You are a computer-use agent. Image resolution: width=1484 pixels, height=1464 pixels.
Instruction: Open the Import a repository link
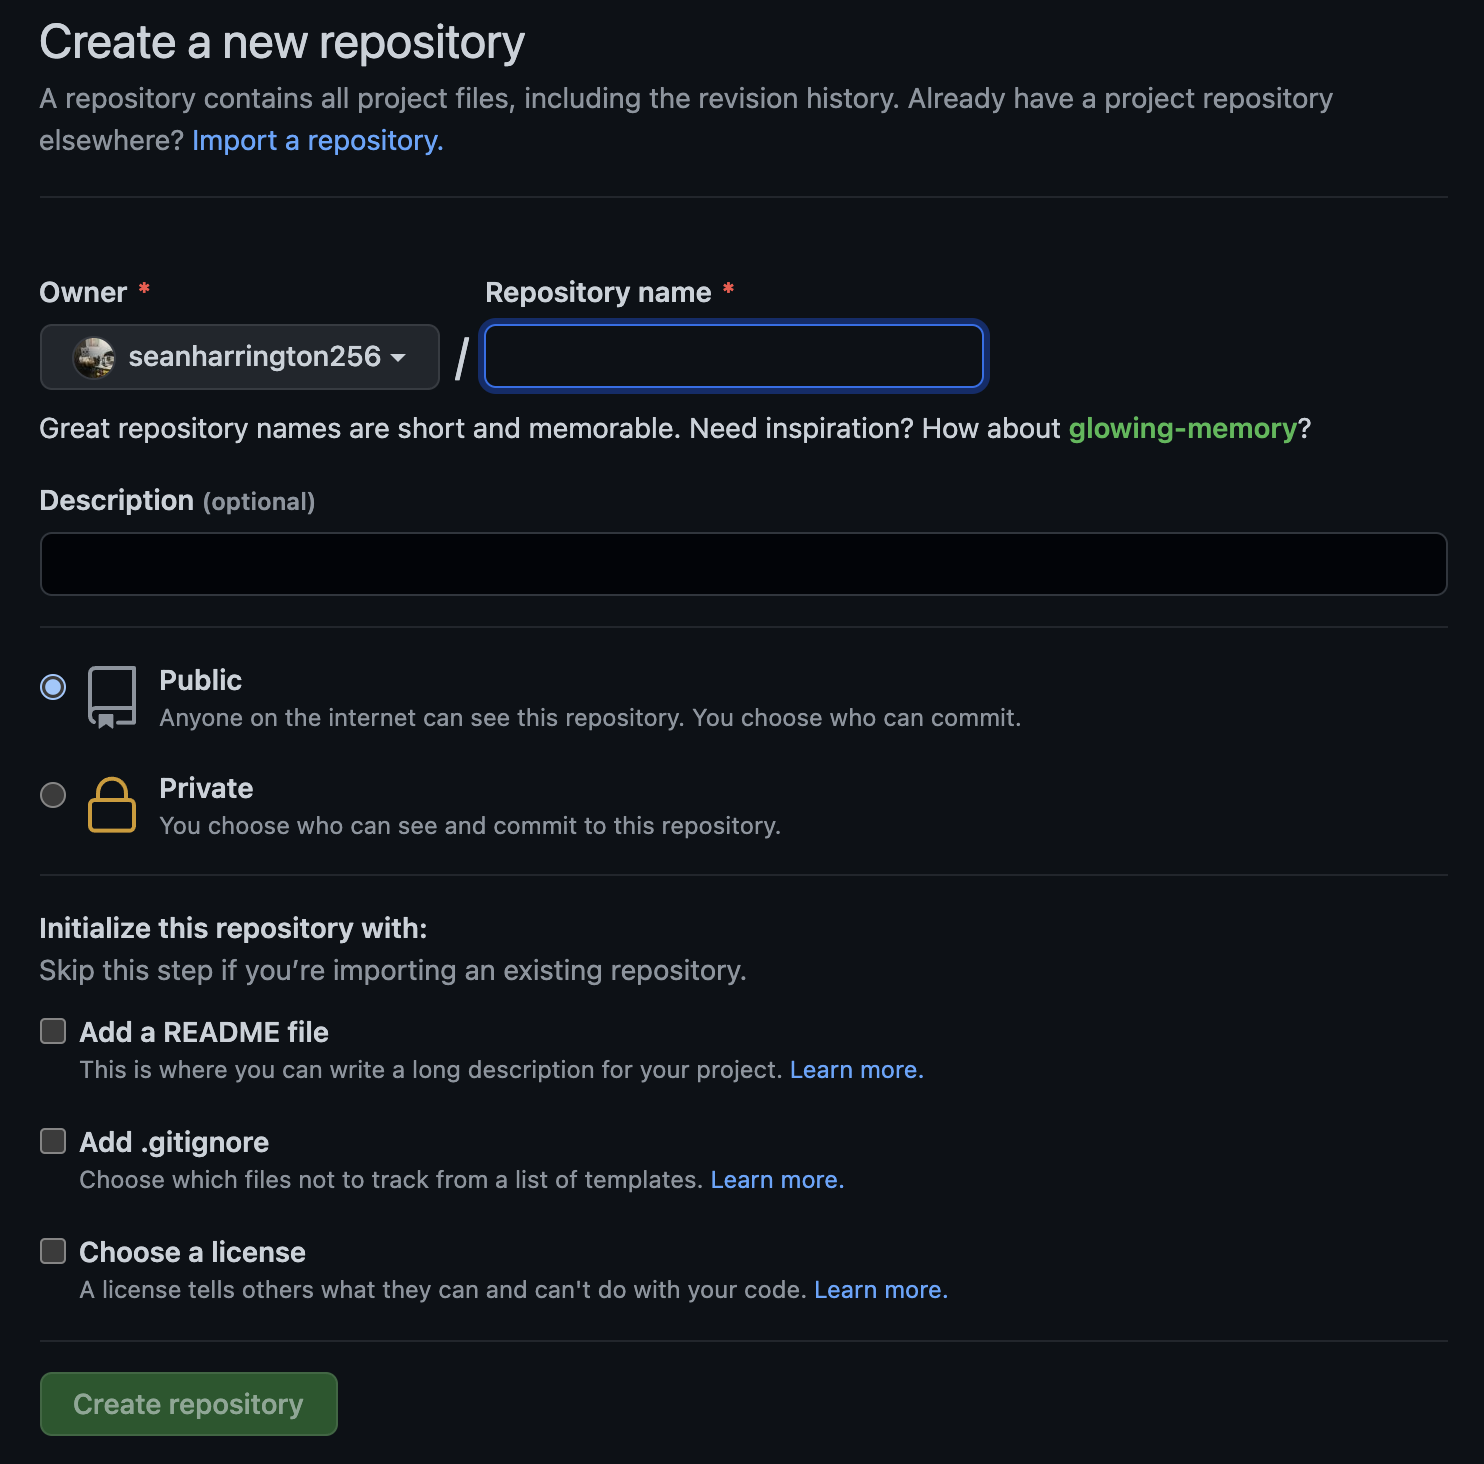(318, 140)
